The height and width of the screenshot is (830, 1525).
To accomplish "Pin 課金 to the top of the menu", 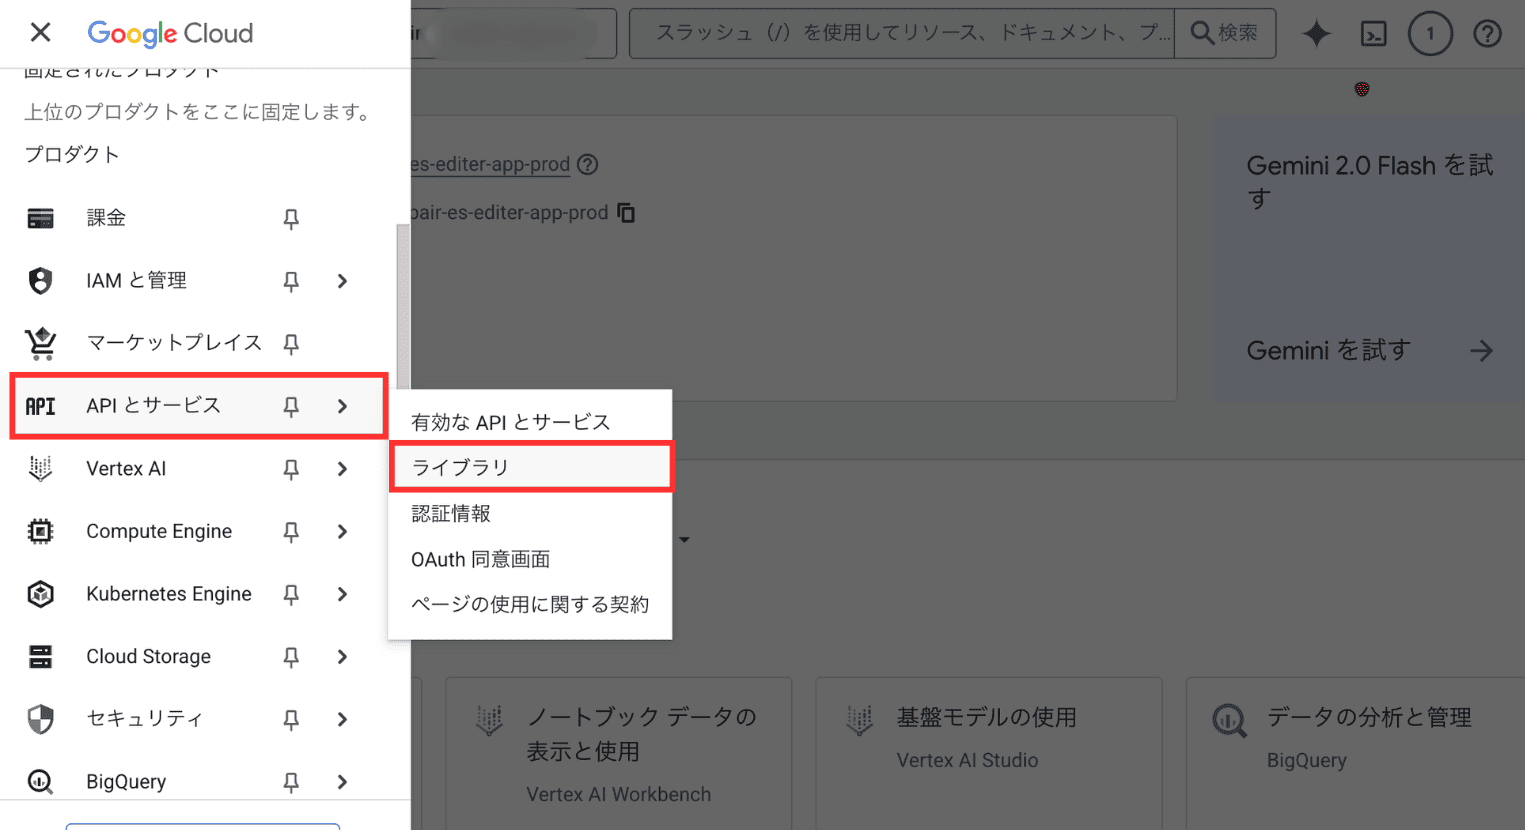I will tap(291, 218).
